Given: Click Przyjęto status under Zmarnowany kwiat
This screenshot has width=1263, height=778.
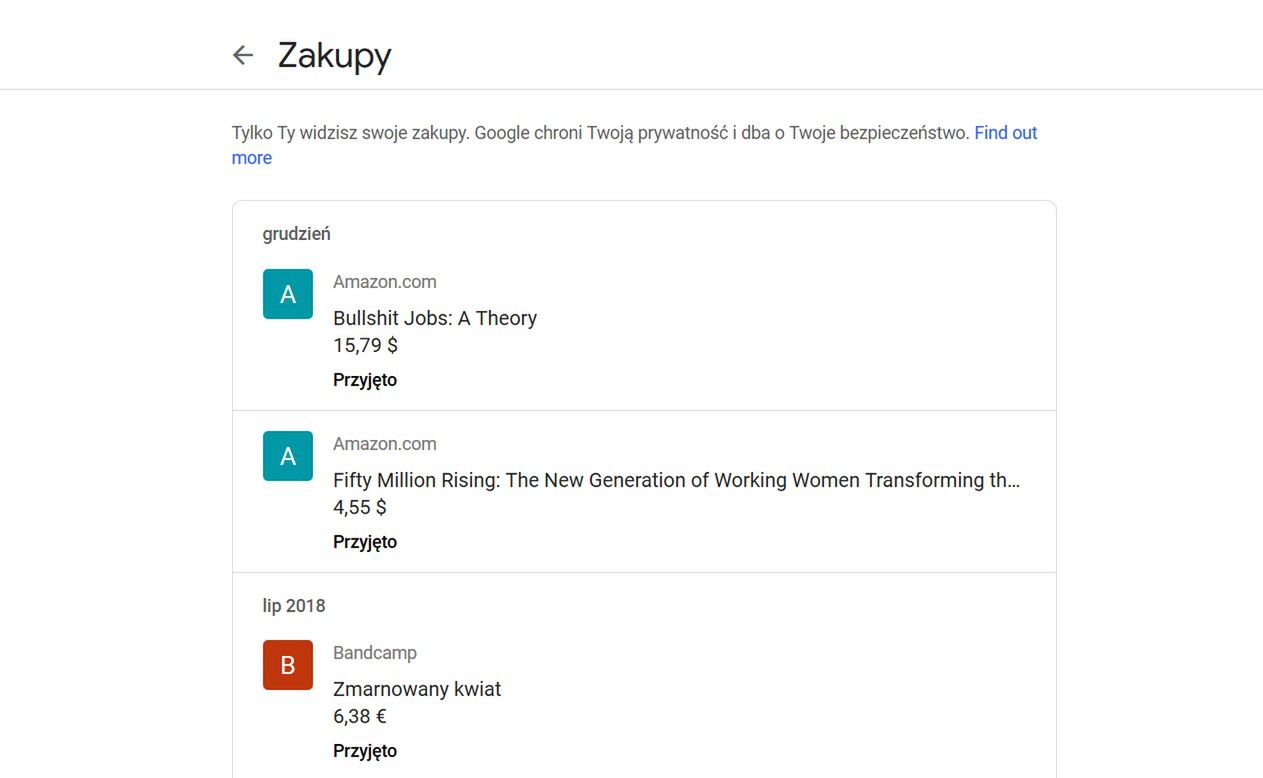Looking at the screenshot, I should [365, 751].
